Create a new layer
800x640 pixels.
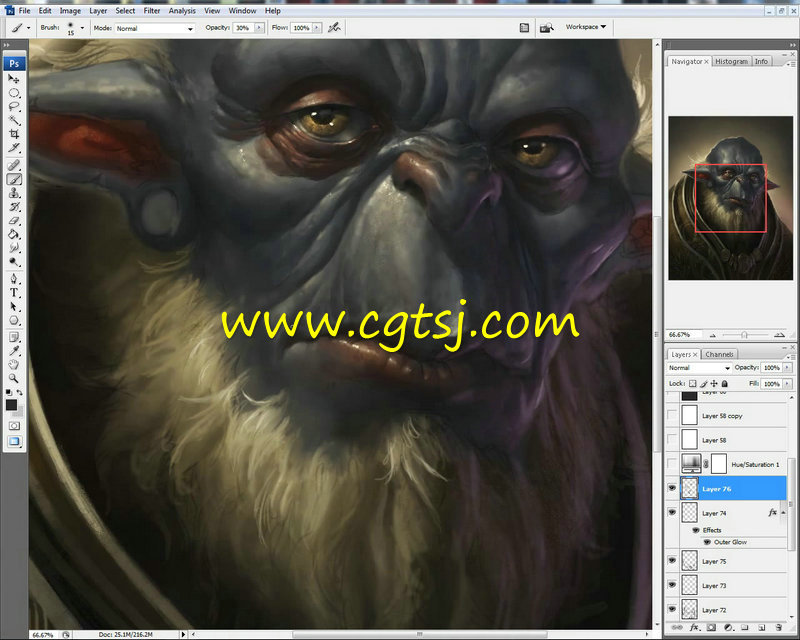(761, 627)
